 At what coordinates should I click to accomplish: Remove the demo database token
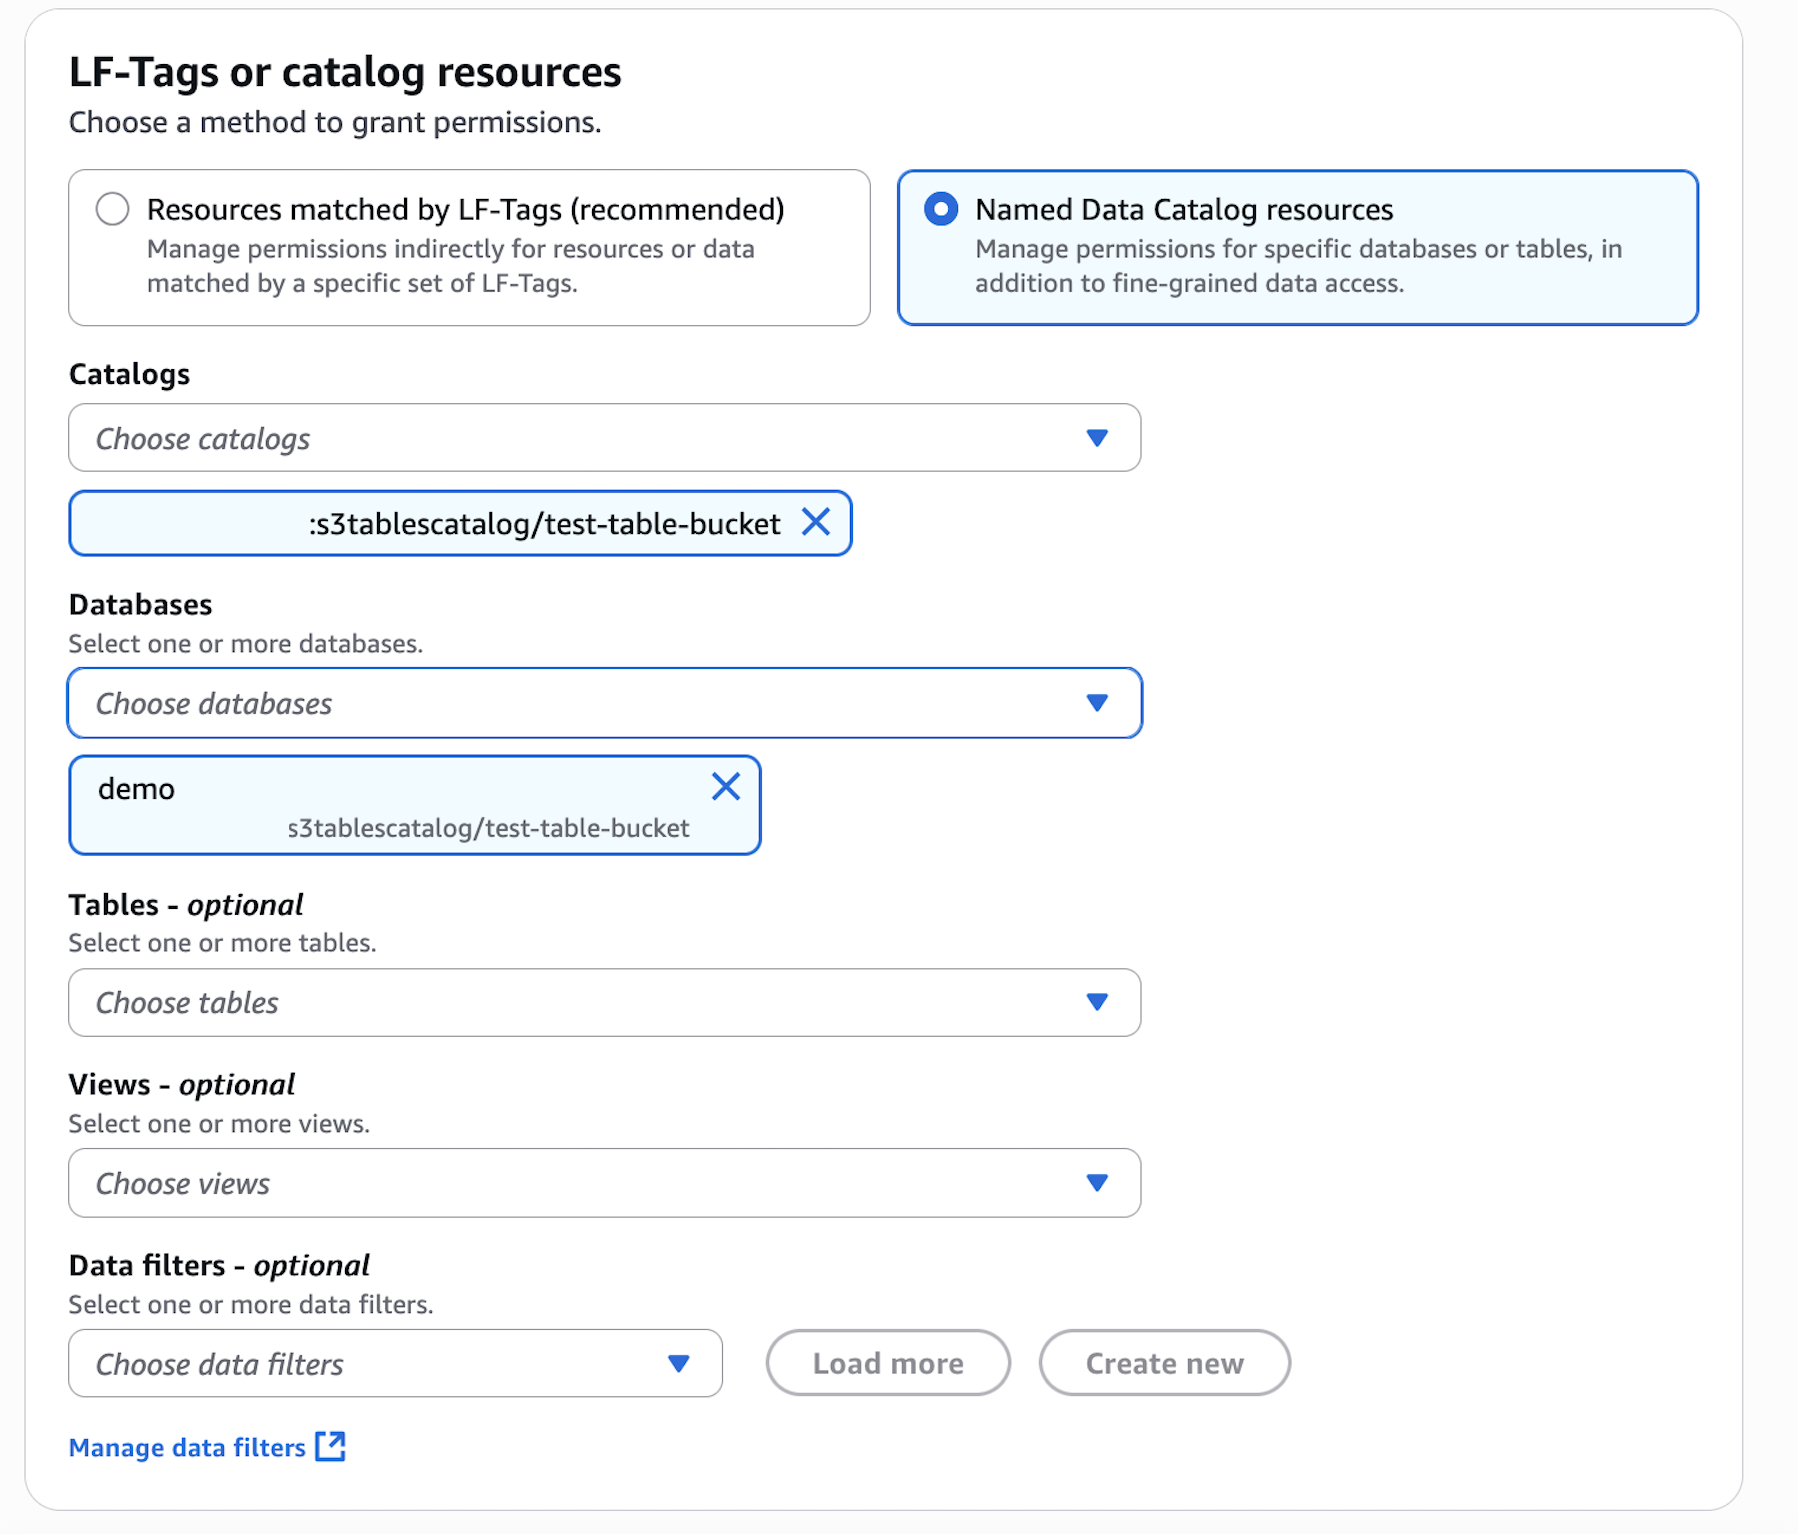[726, 787]
